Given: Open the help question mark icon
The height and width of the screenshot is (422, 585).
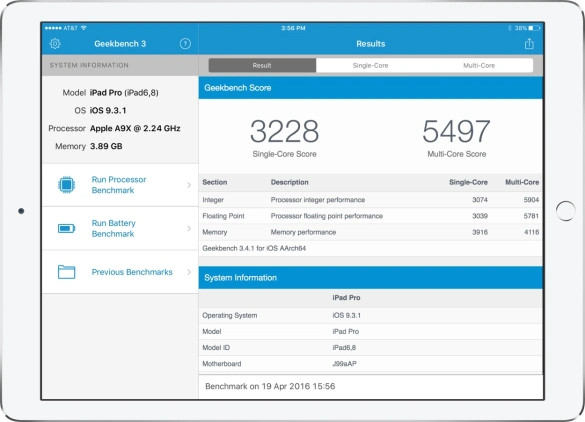Looking at the screenshot, I should coord(185,44).
